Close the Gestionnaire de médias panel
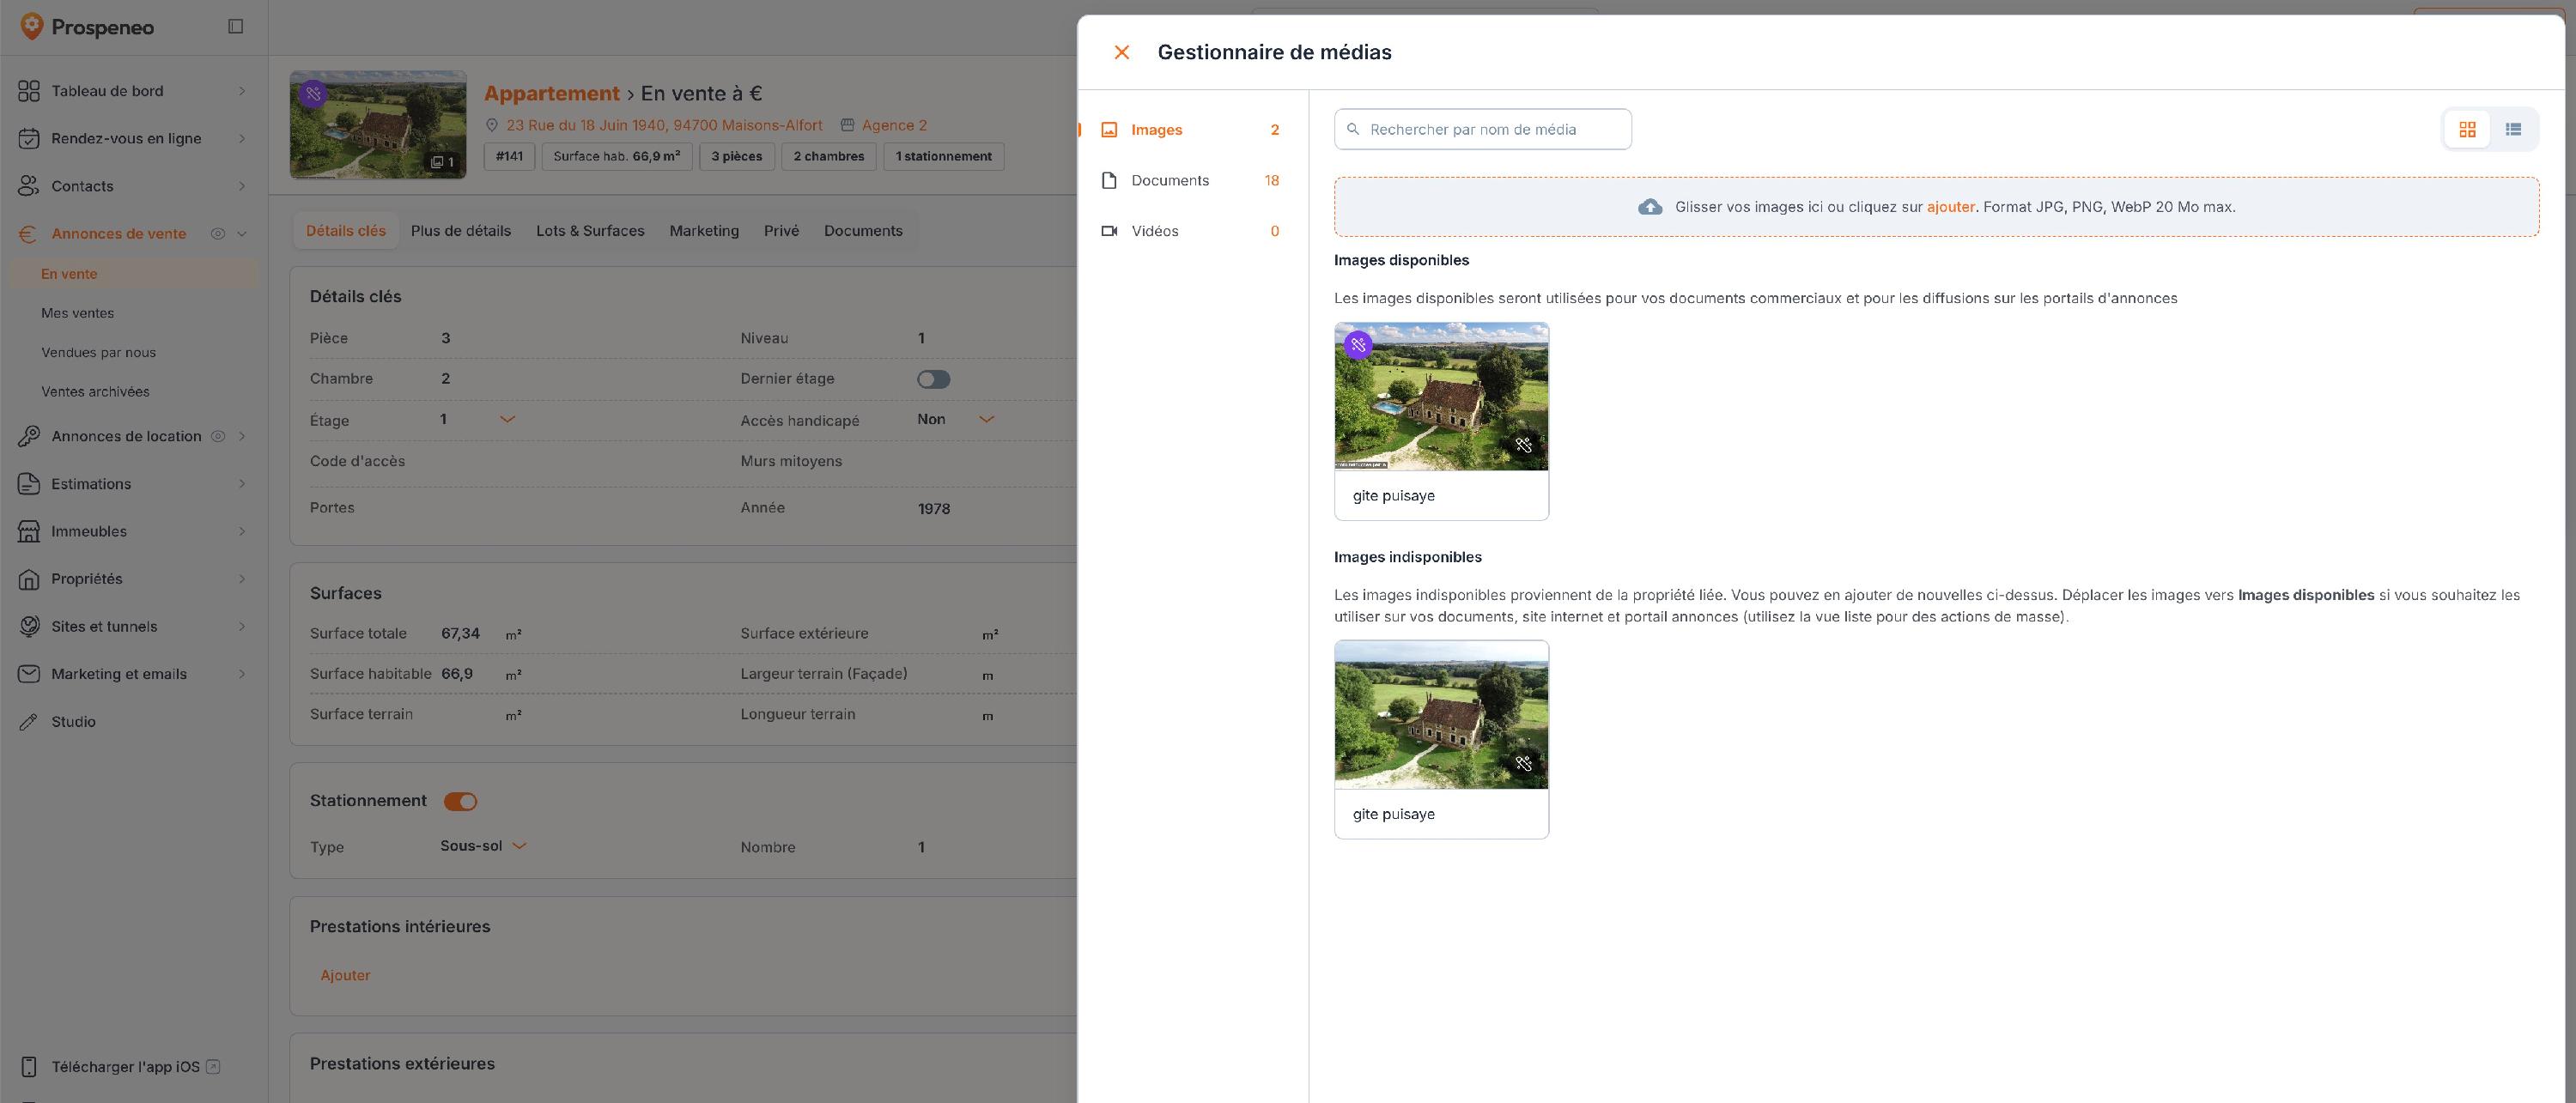This screenshot has width=2576, height=1103. (x=1122, y=52)
